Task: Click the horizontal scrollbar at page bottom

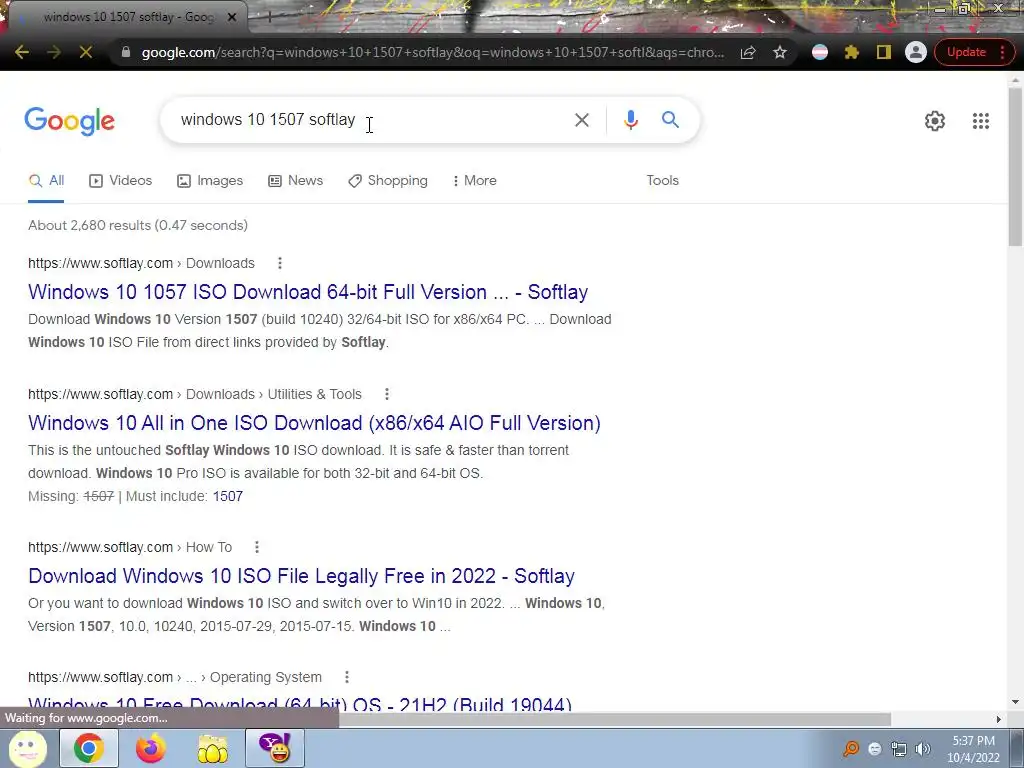Action: coord(615,719)
